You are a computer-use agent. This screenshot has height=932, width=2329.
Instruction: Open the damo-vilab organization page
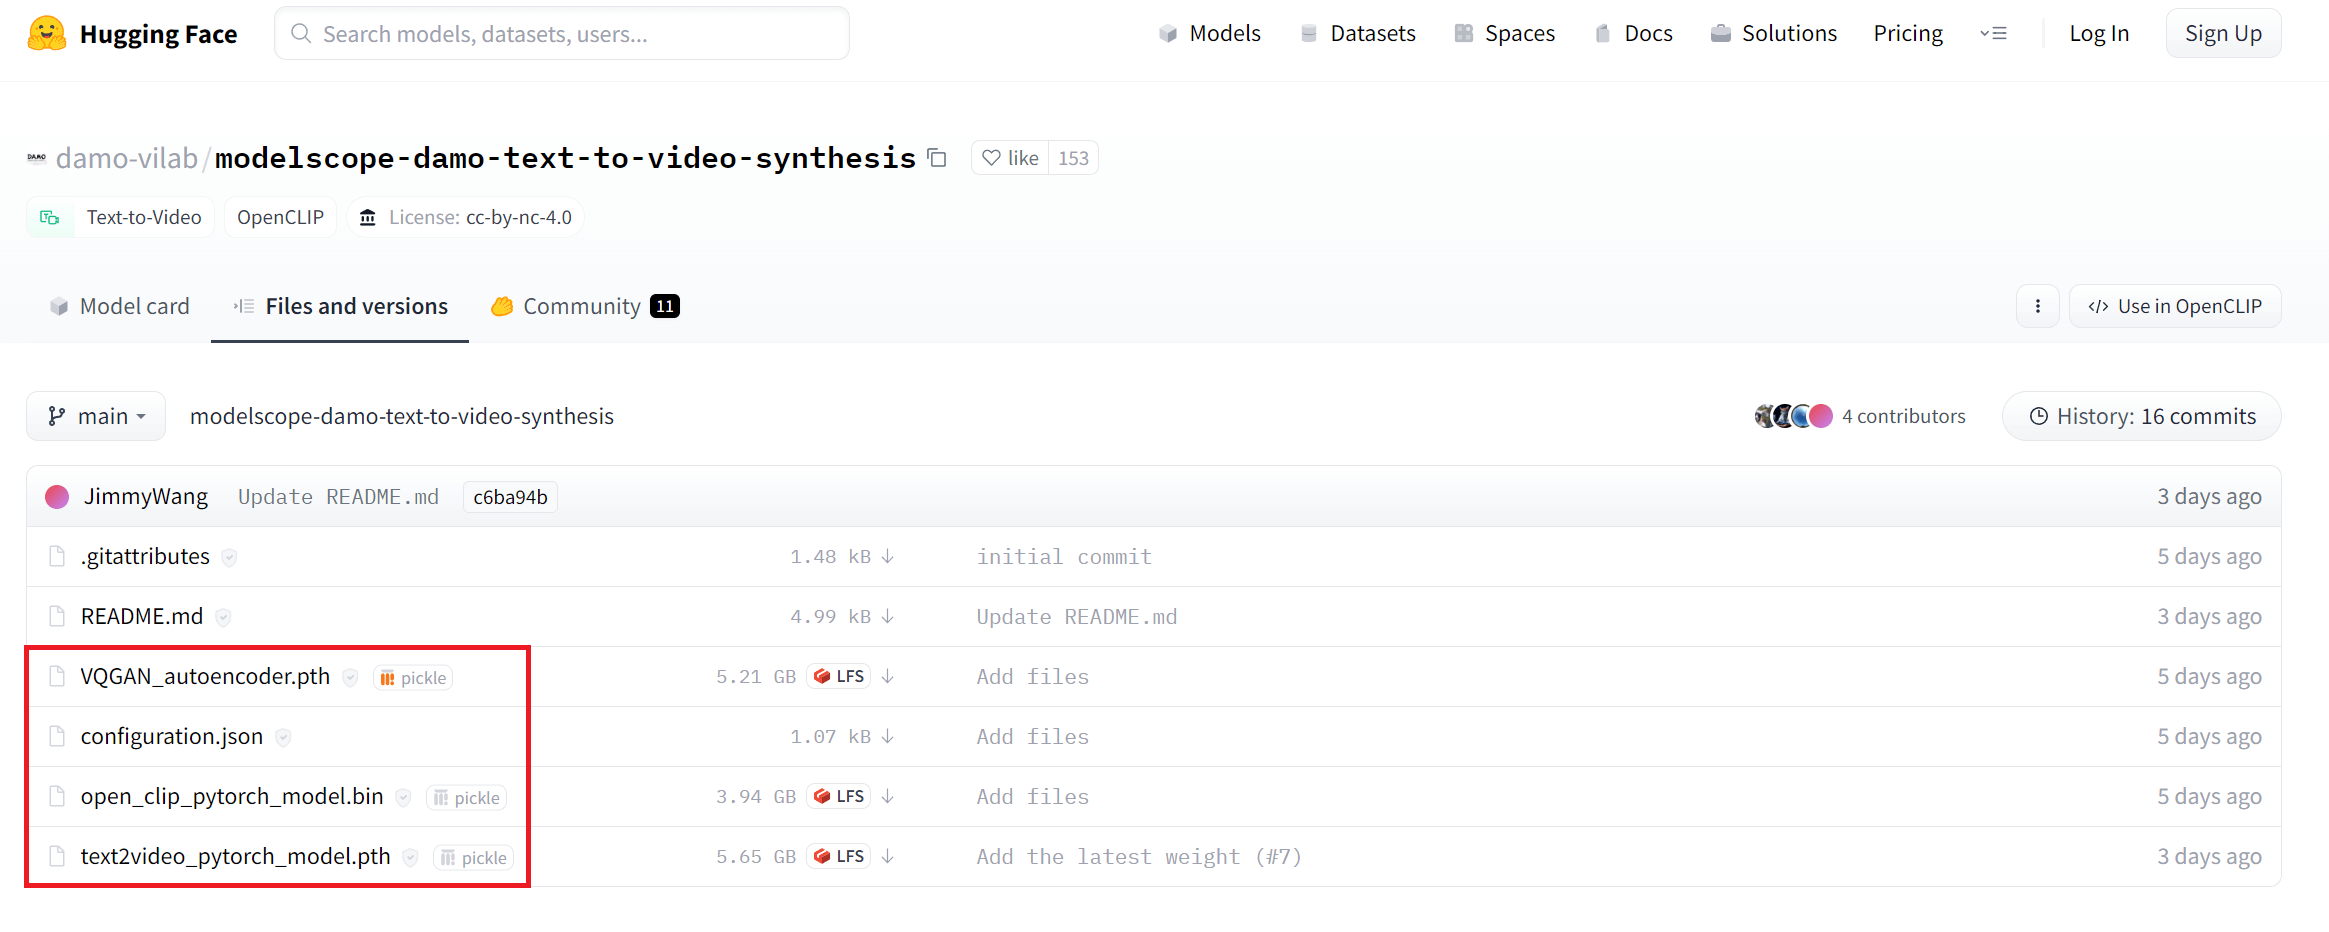(126, 157)
